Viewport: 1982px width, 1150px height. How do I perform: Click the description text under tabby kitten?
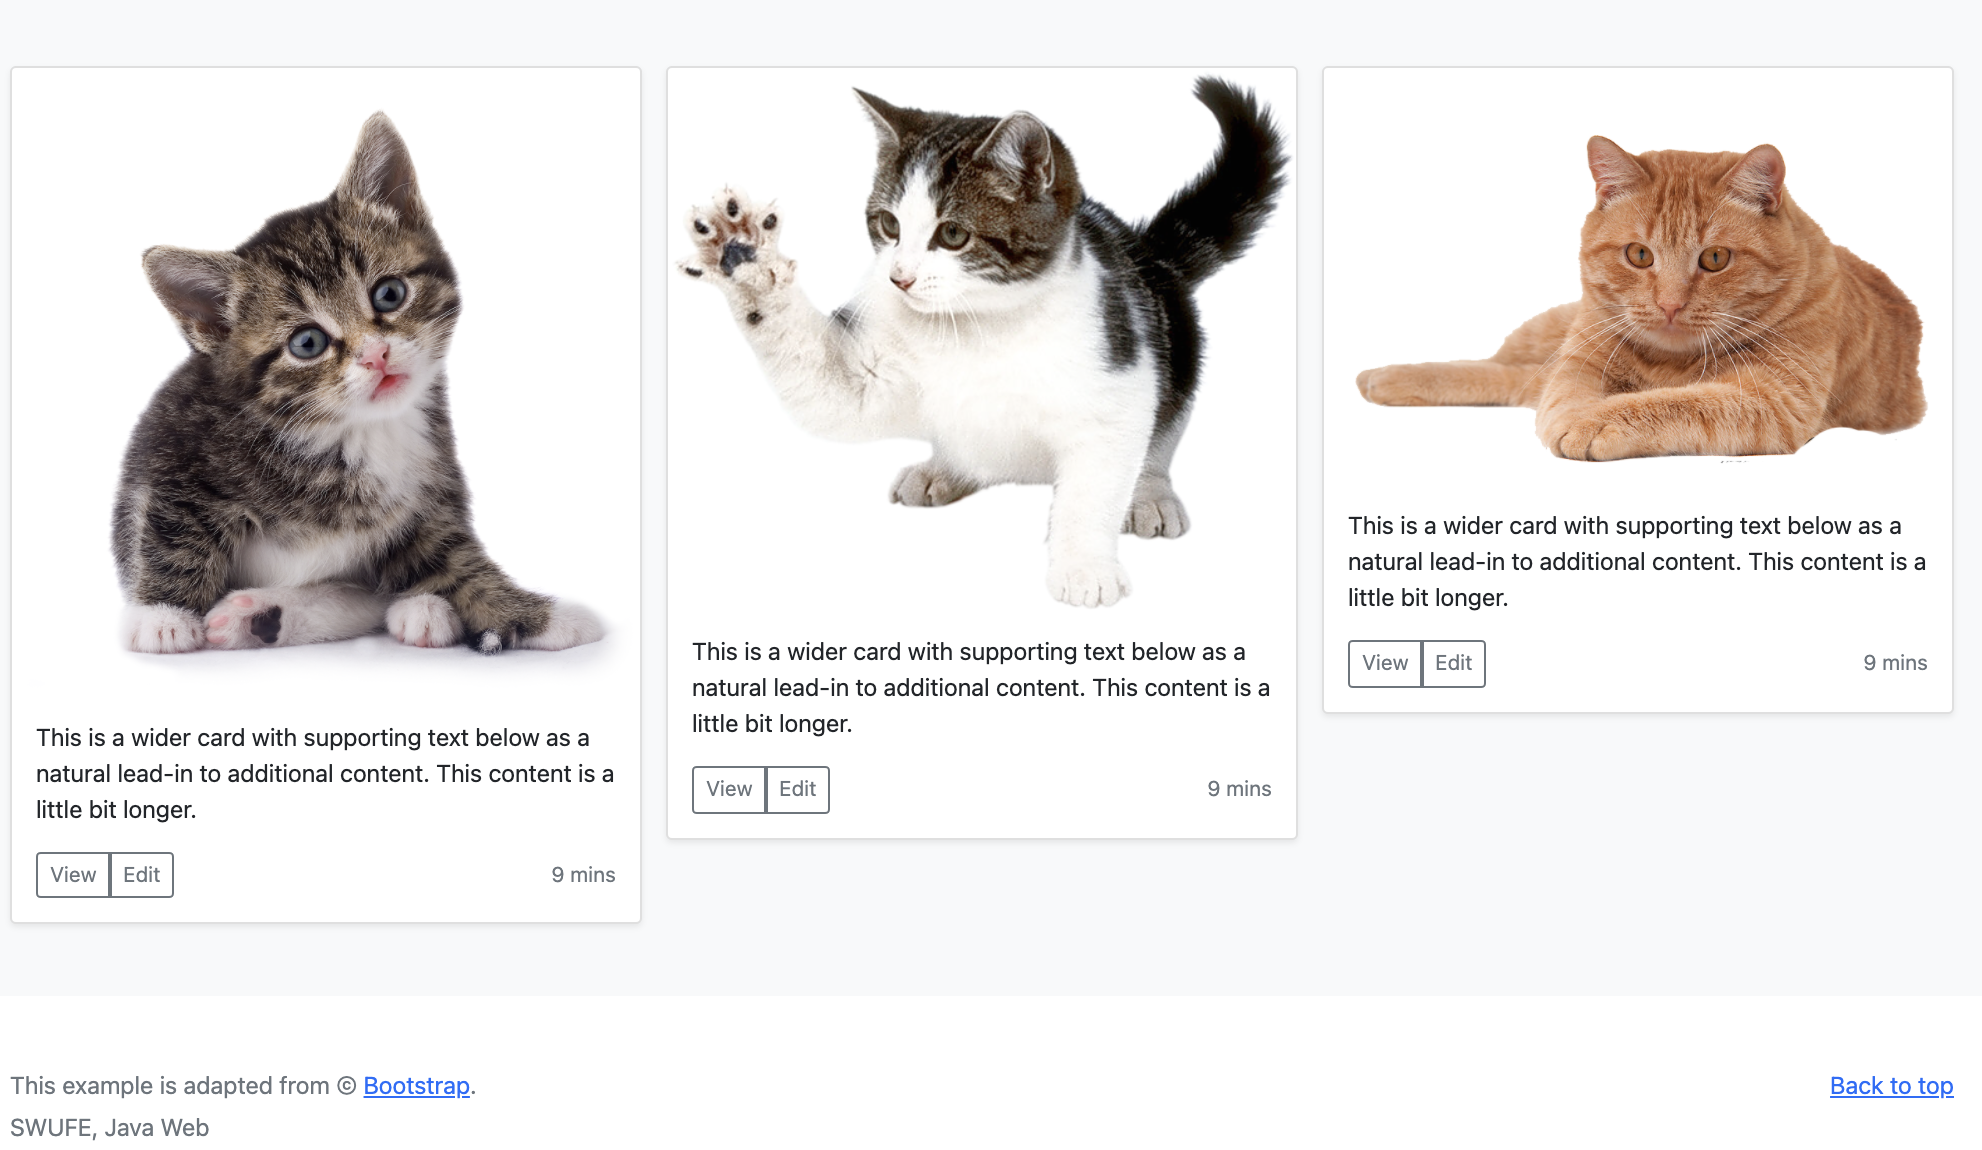(325, 774)
